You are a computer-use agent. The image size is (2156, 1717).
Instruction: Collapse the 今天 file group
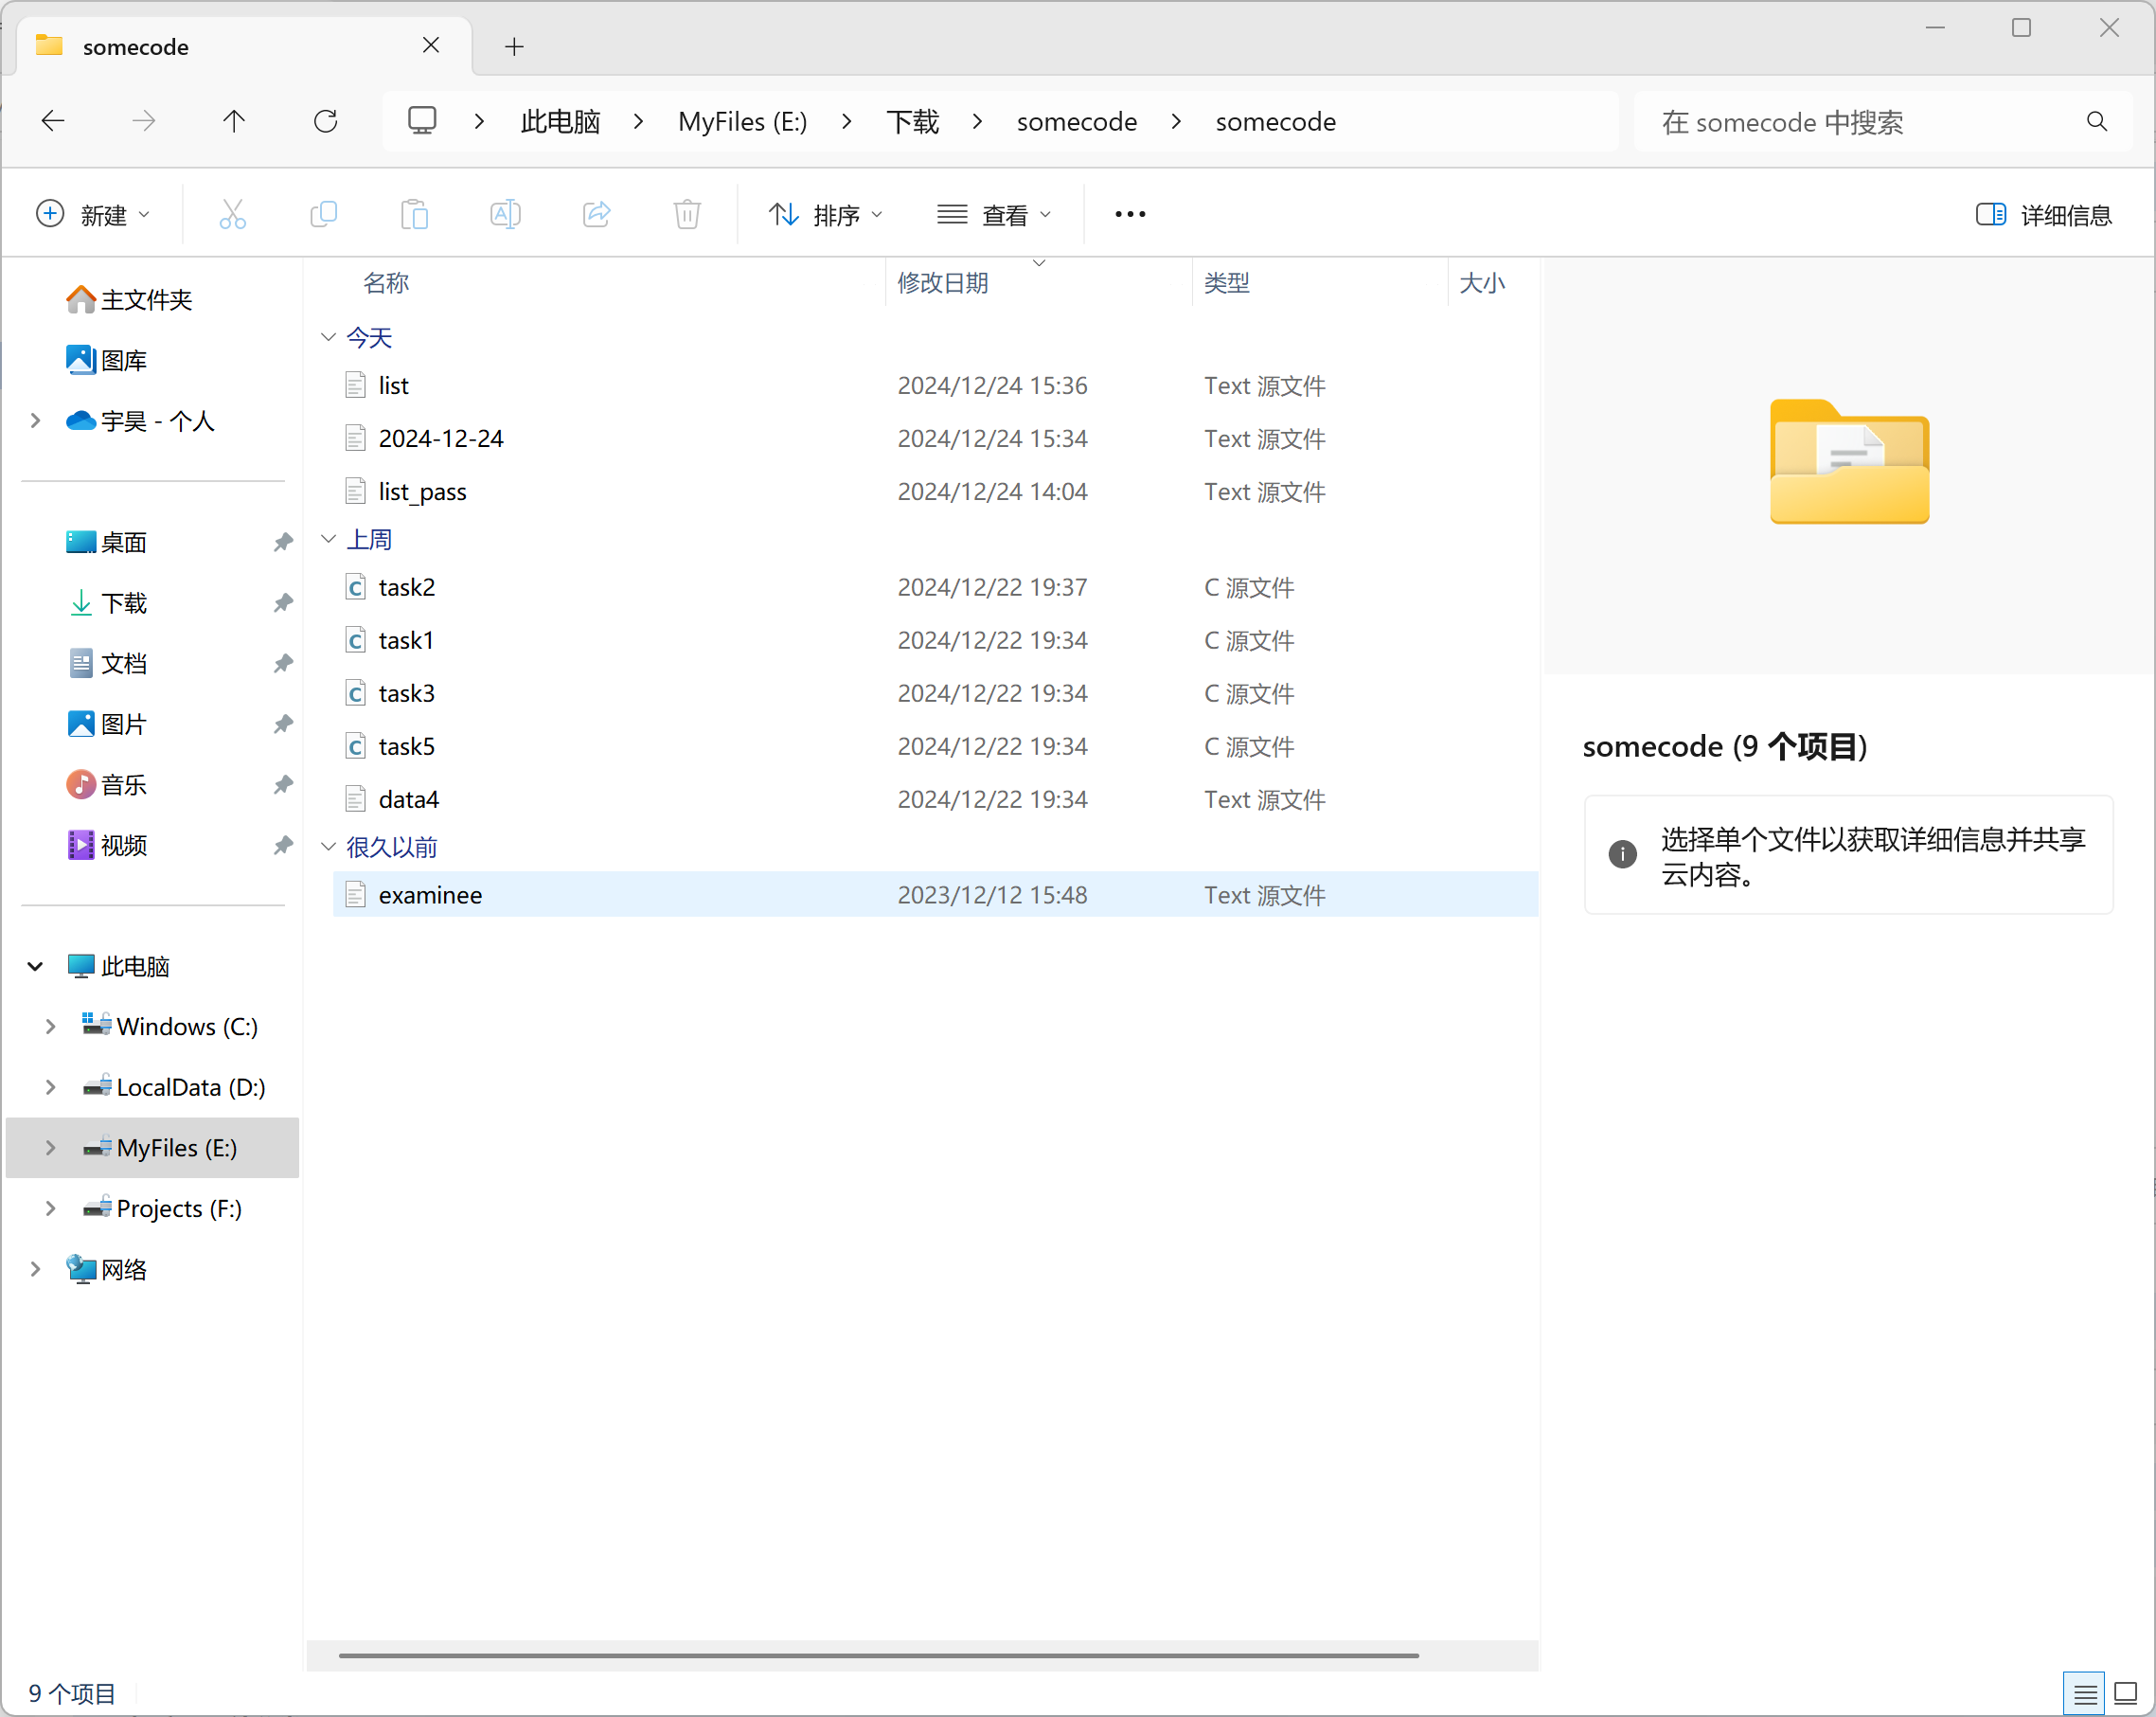(x=328, y=338)
